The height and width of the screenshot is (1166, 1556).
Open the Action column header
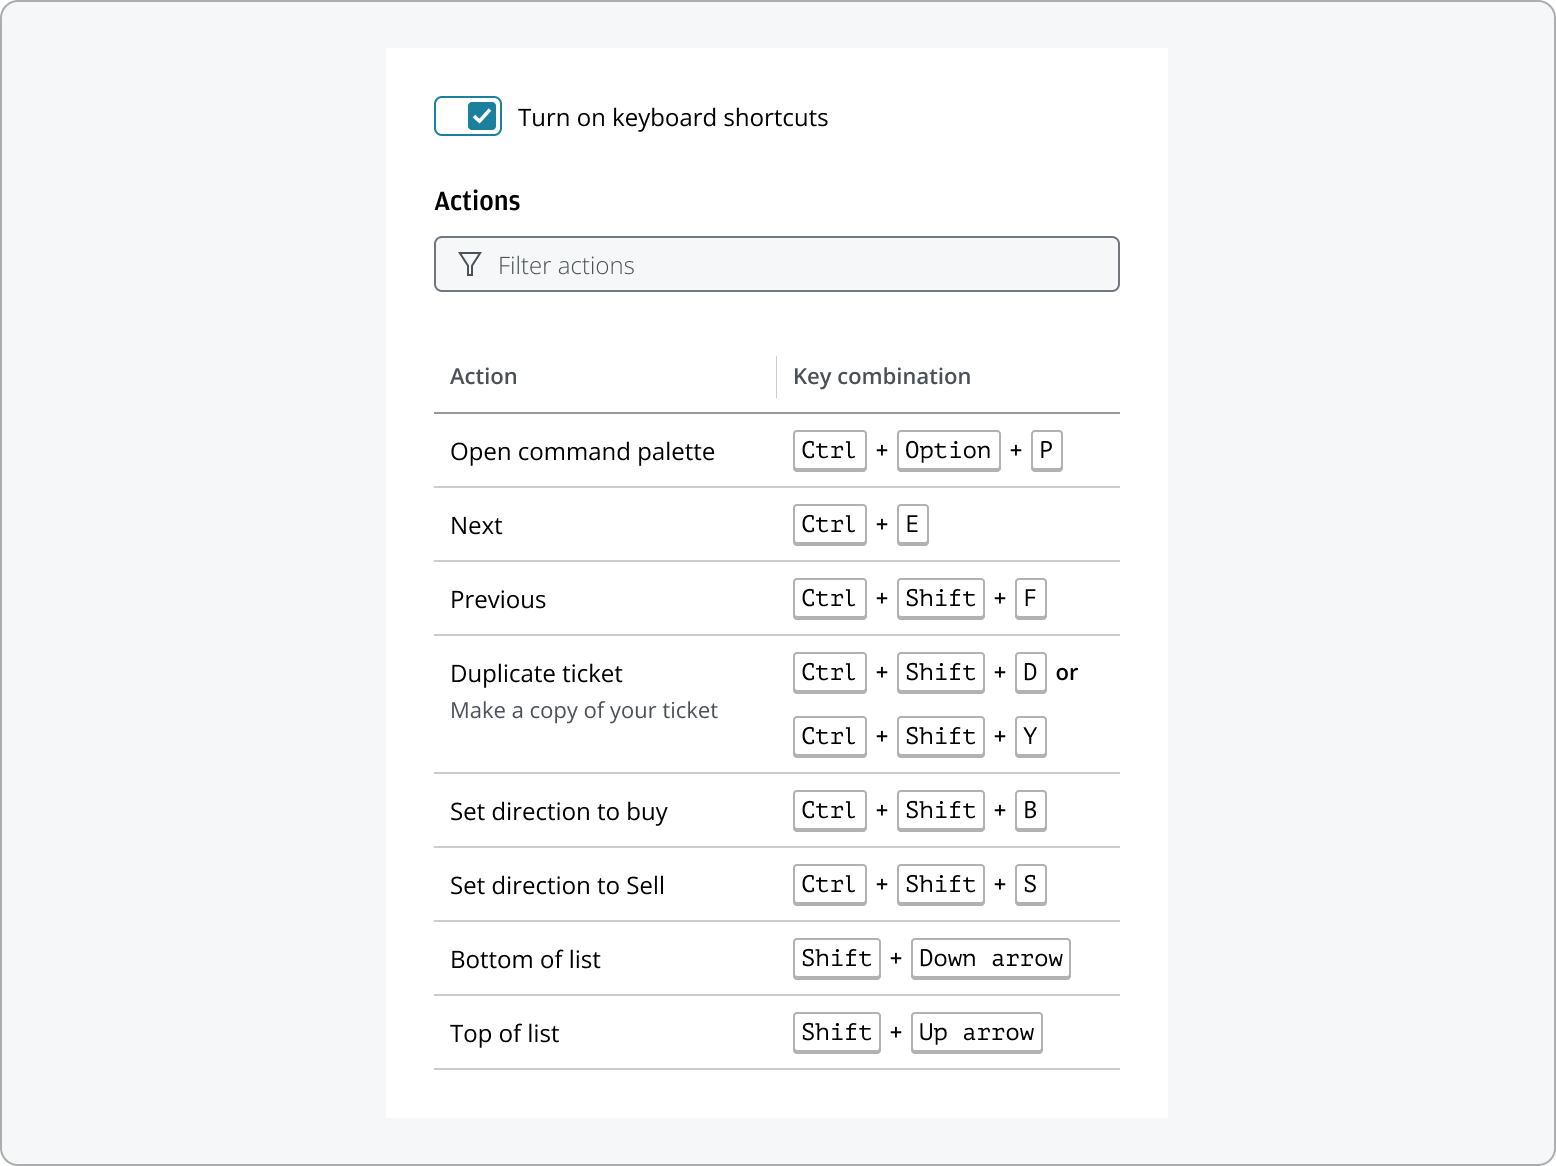pyautogui.click(x=483, y=376)
